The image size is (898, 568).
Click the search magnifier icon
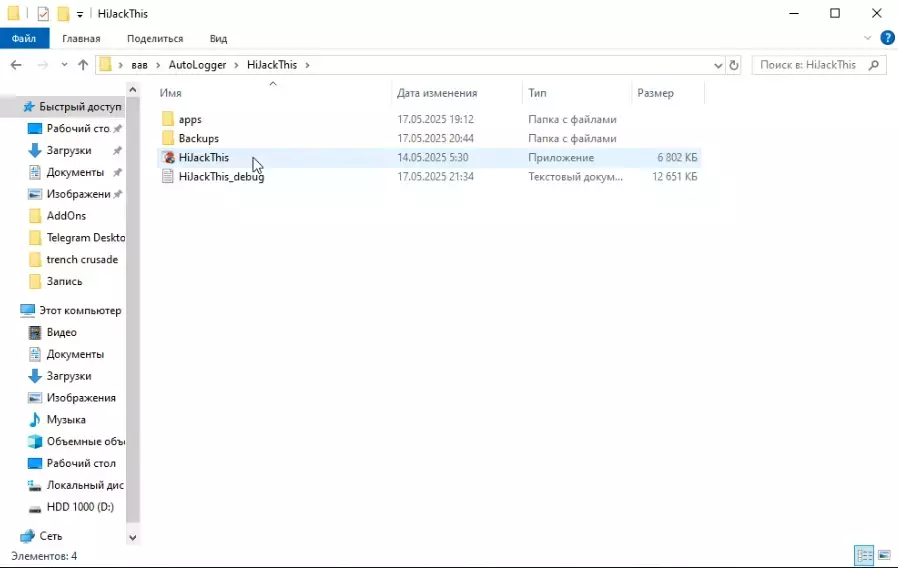click(873, 65)
